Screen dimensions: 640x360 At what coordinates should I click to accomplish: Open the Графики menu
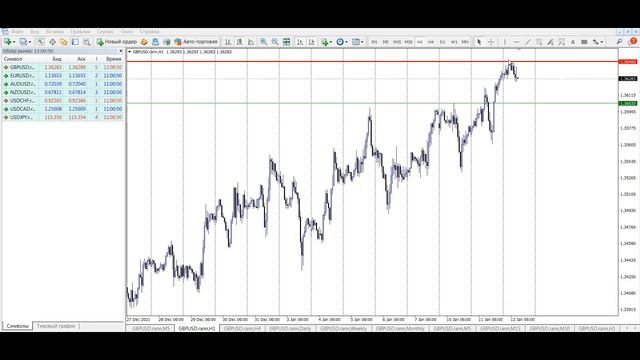click(80, 31)
